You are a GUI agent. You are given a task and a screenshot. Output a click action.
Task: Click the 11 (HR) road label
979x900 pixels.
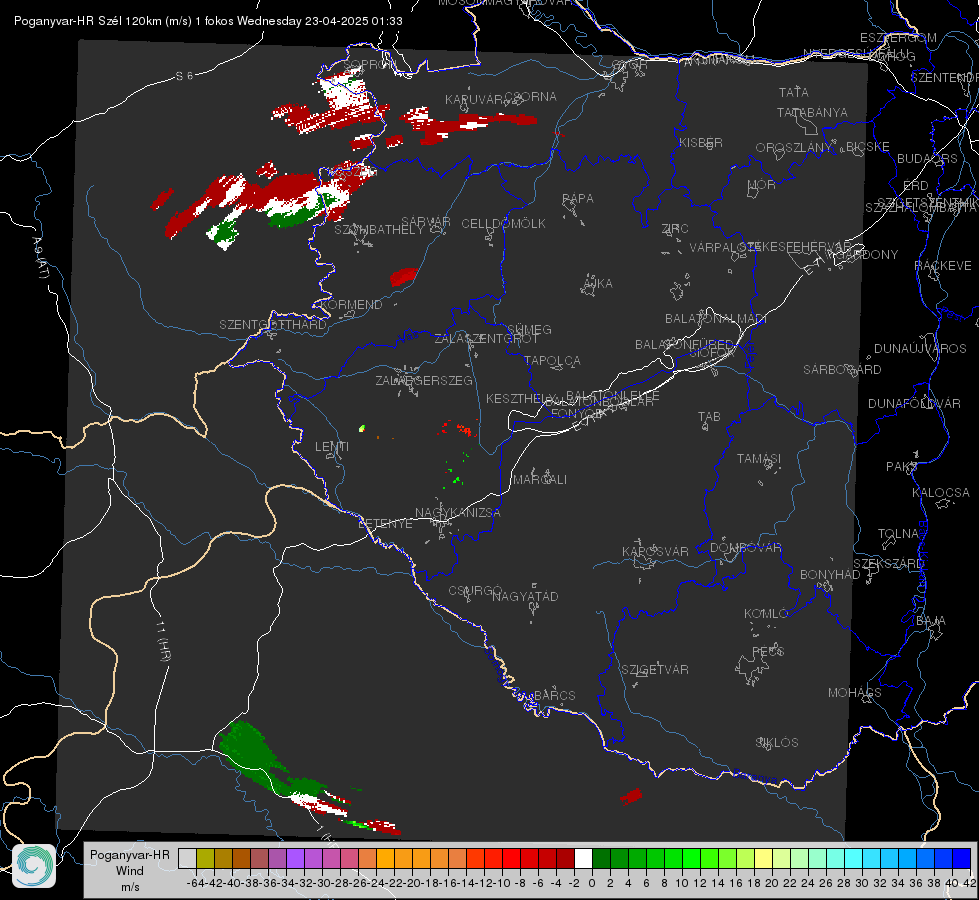(162, 641)
